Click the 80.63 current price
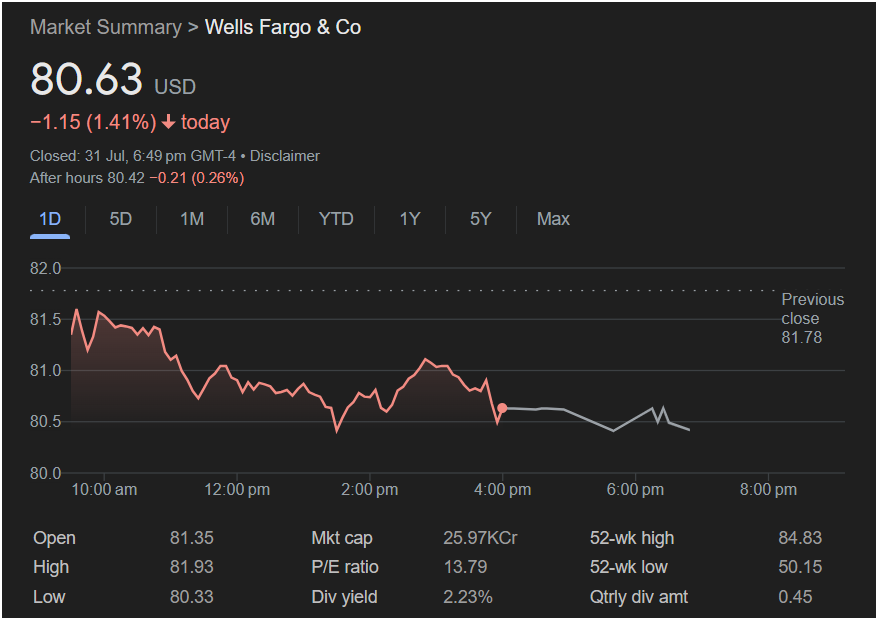The width and height of the screenshot is (878, 620). click(86, 78)
